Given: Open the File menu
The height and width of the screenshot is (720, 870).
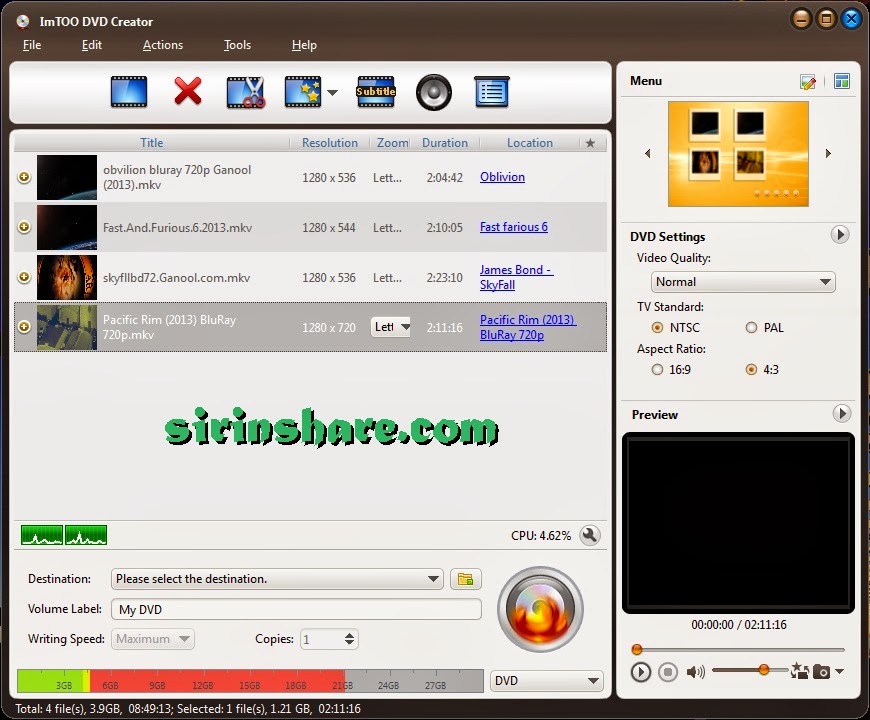Looking at the screenshot, I should click(32, 45).
